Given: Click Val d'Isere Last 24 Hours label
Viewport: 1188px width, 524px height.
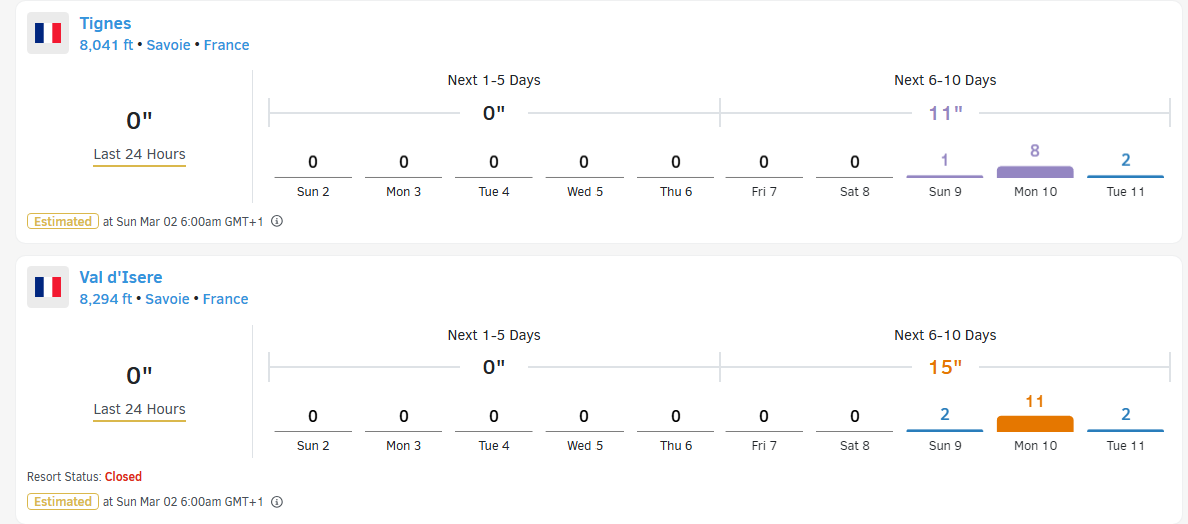Looking at the screenshot, I should (x=139, y=410).
